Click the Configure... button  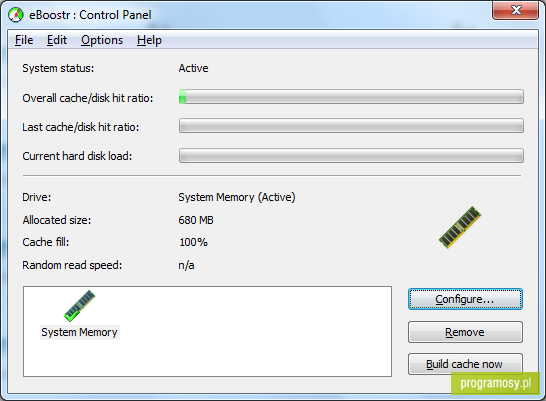465,299
